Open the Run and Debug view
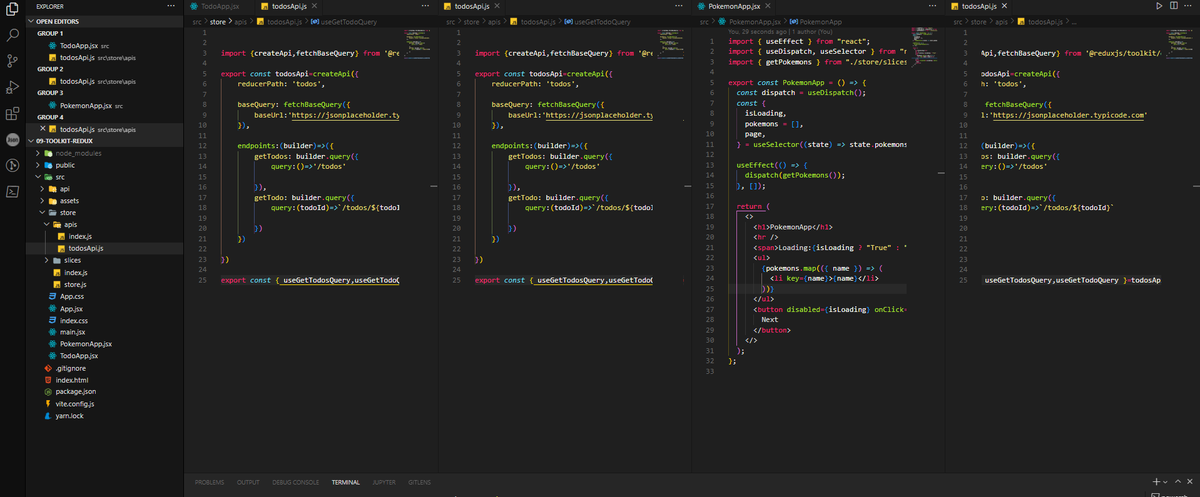The image size is (1200, 497). coord(13,88)
